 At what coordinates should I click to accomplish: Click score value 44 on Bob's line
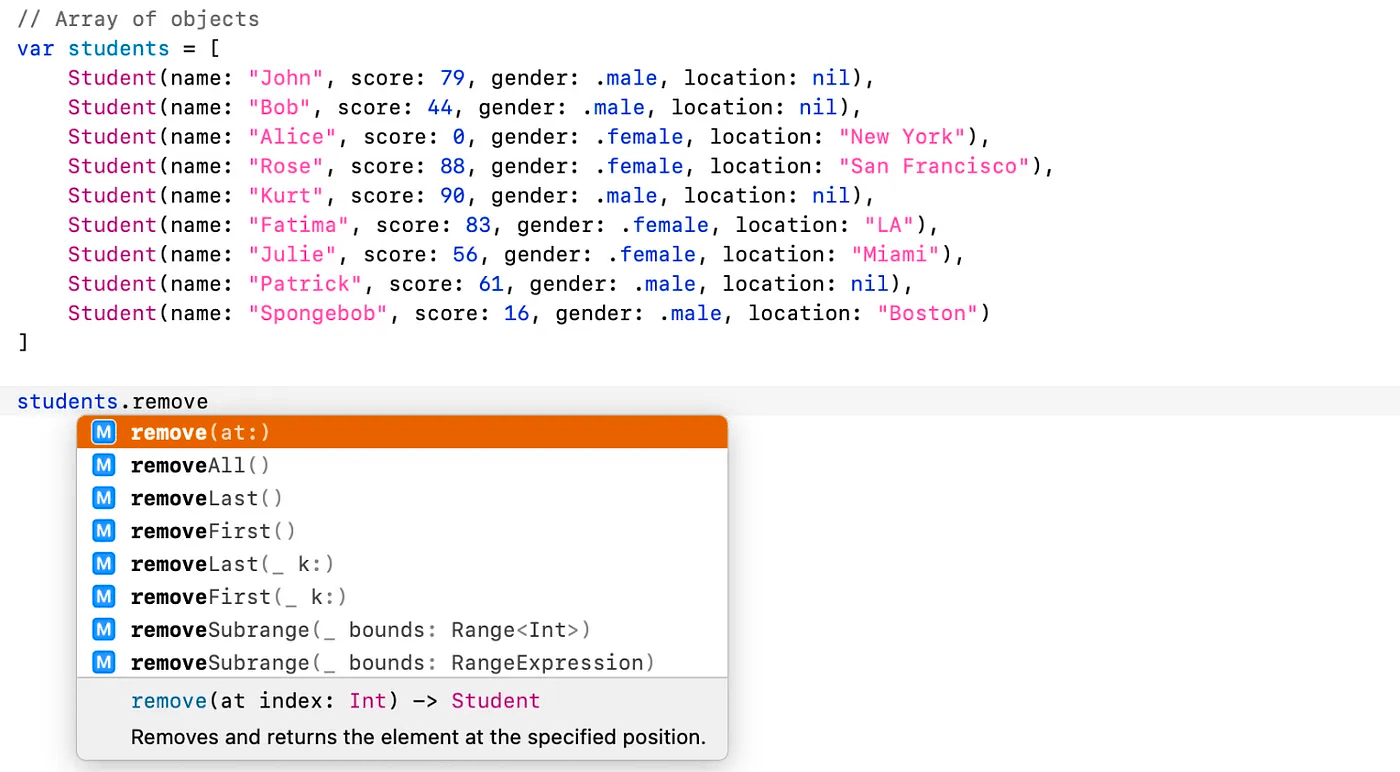coord(440,107)
